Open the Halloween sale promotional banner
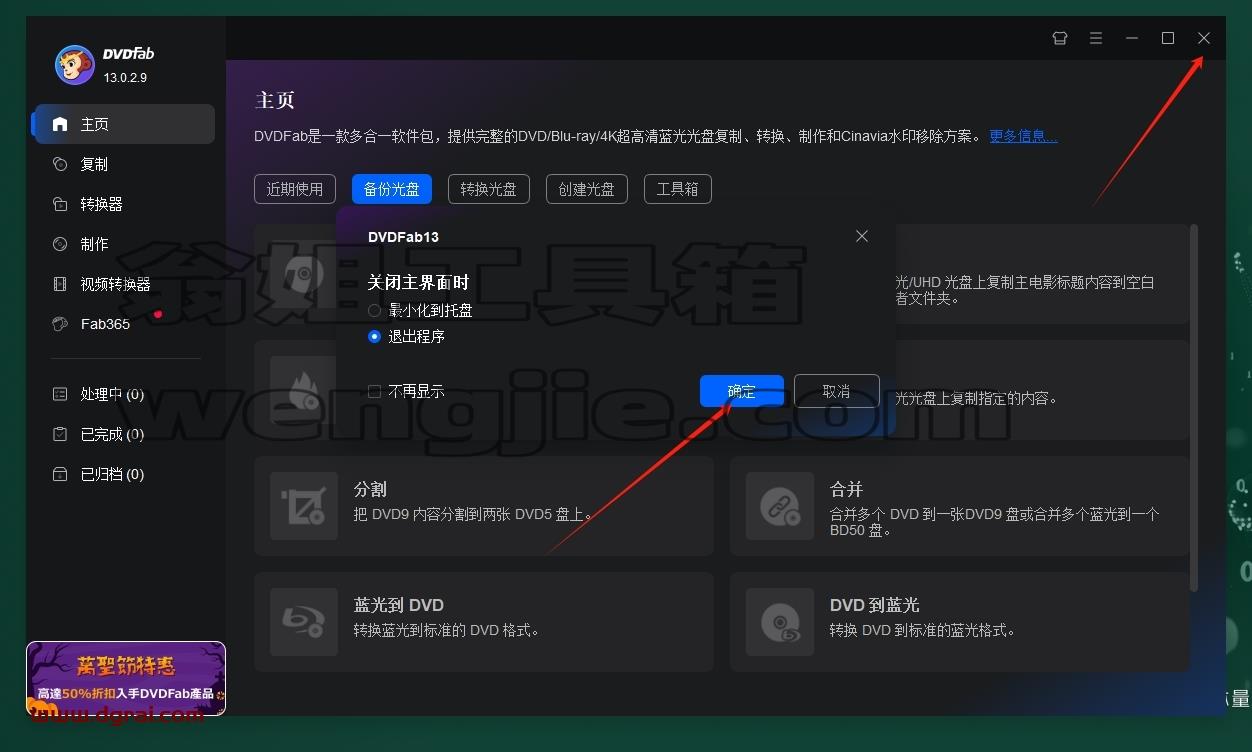The width and height of the screenshot is (1252, 752). coord(126,678)
